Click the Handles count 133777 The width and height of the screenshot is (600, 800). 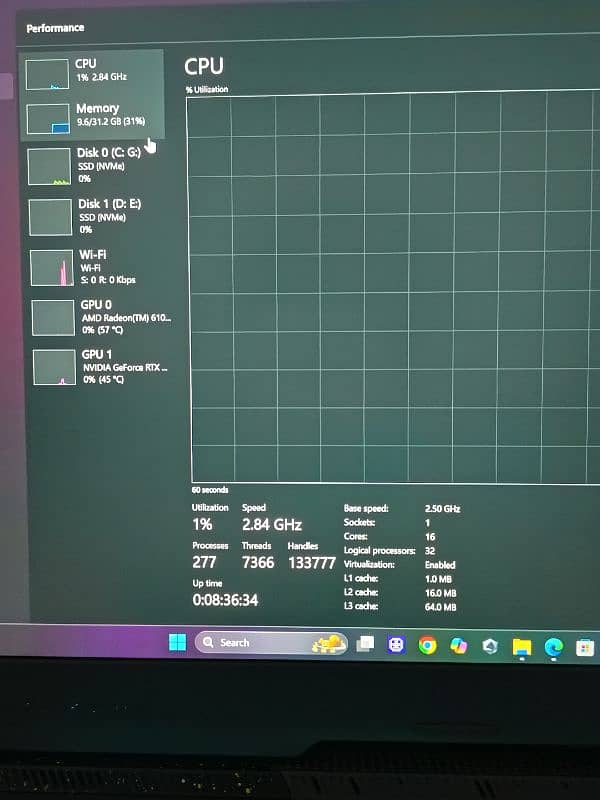pos(312,563)
